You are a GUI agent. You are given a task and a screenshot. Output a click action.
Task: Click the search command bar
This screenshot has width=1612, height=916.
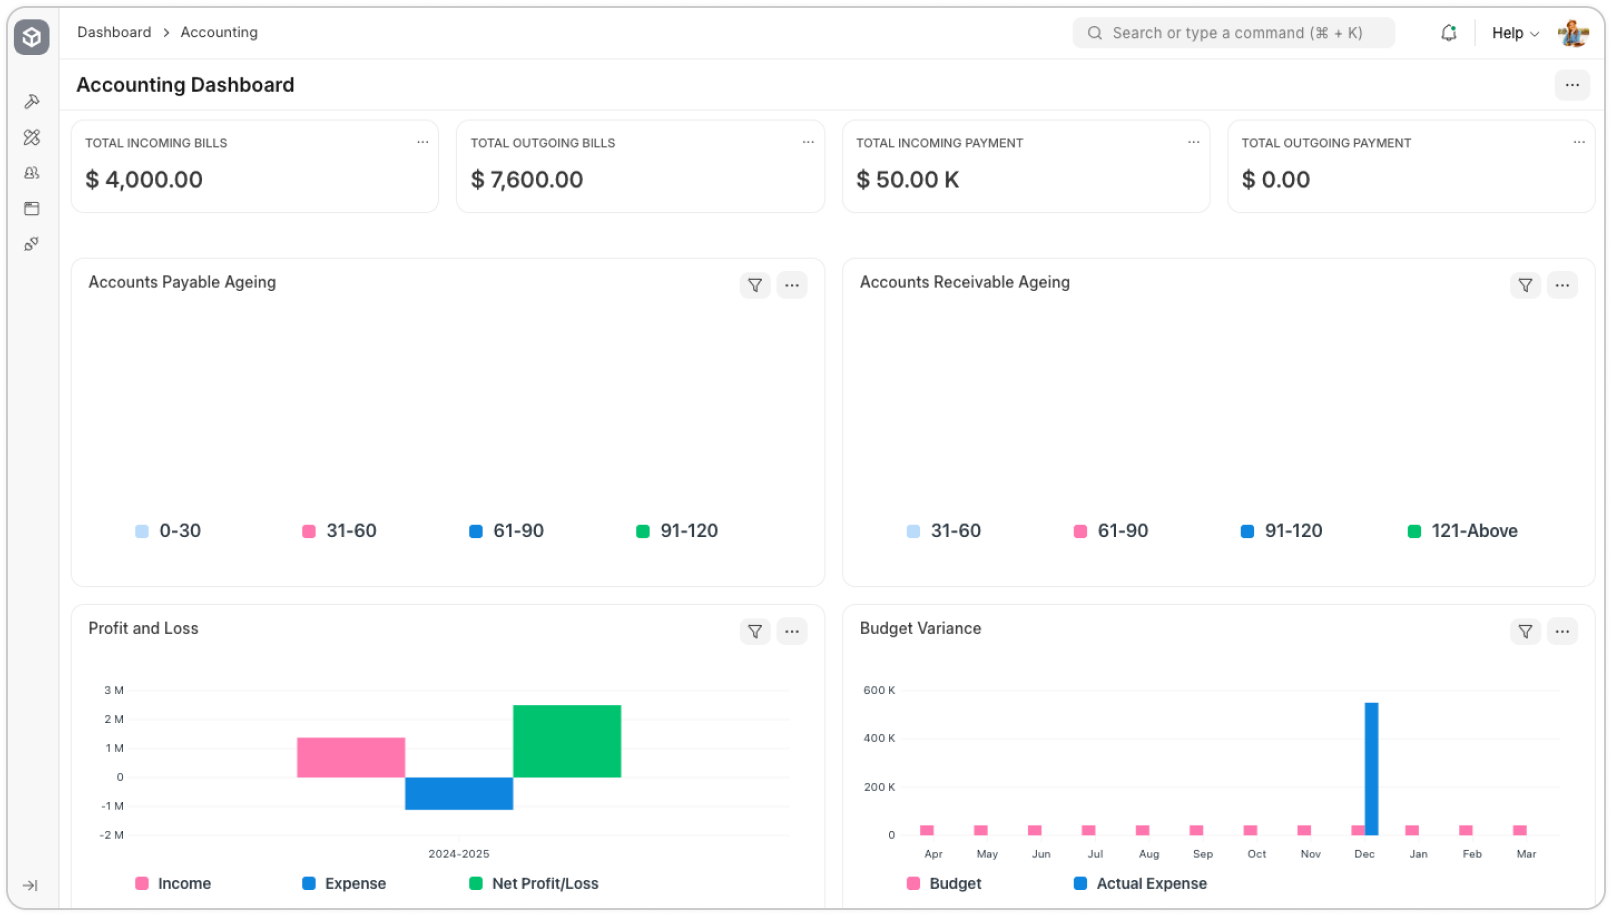tap(1234, 32)
